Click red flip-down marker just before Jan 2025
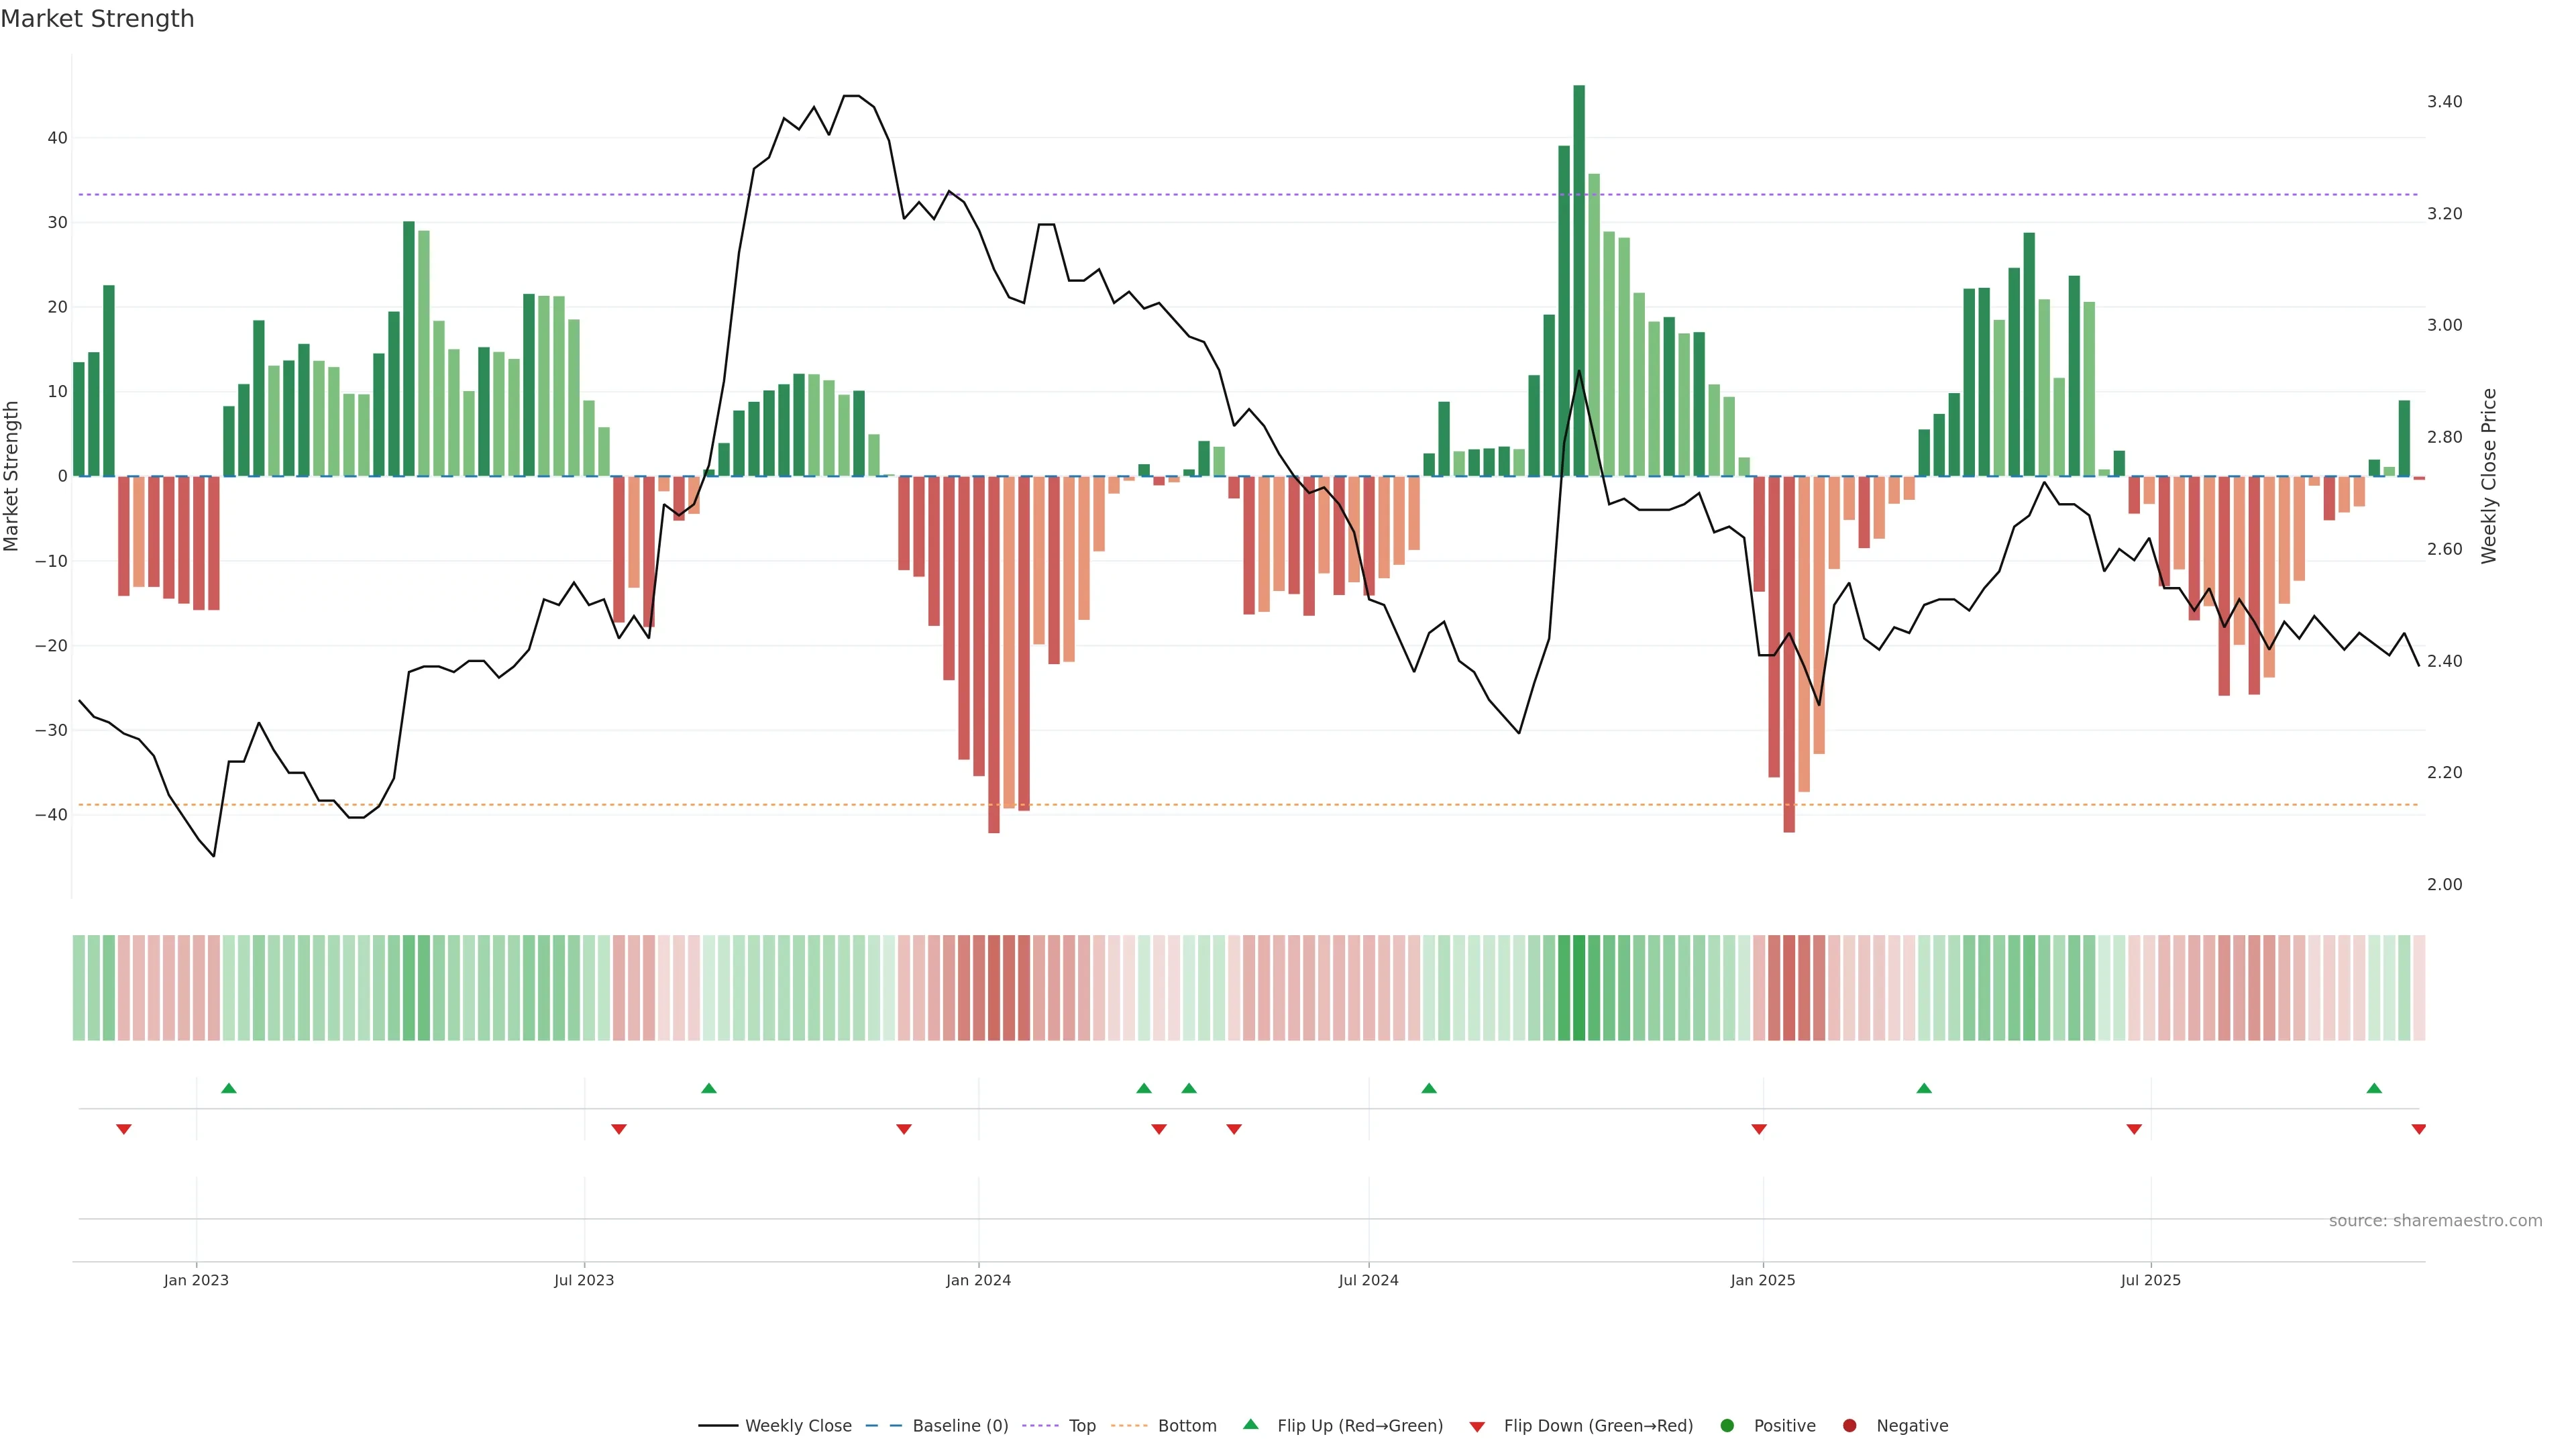Screen dimensions: 2576x1449 1759,1129
